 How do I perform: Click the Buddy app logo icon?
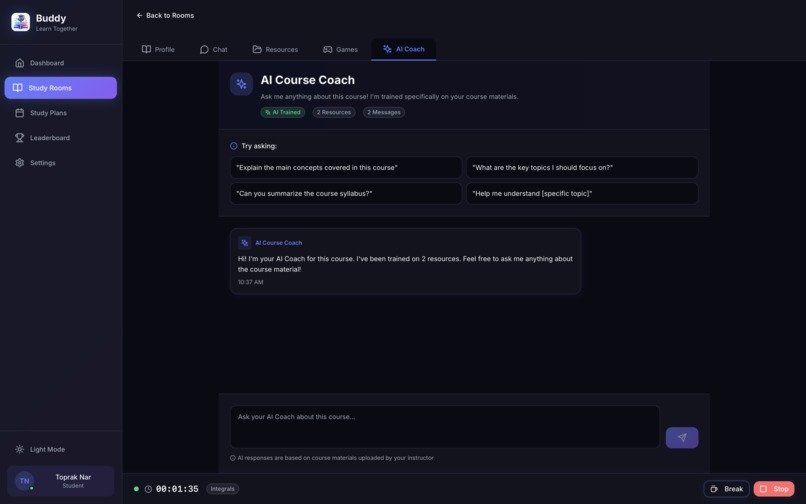(21, 22)
